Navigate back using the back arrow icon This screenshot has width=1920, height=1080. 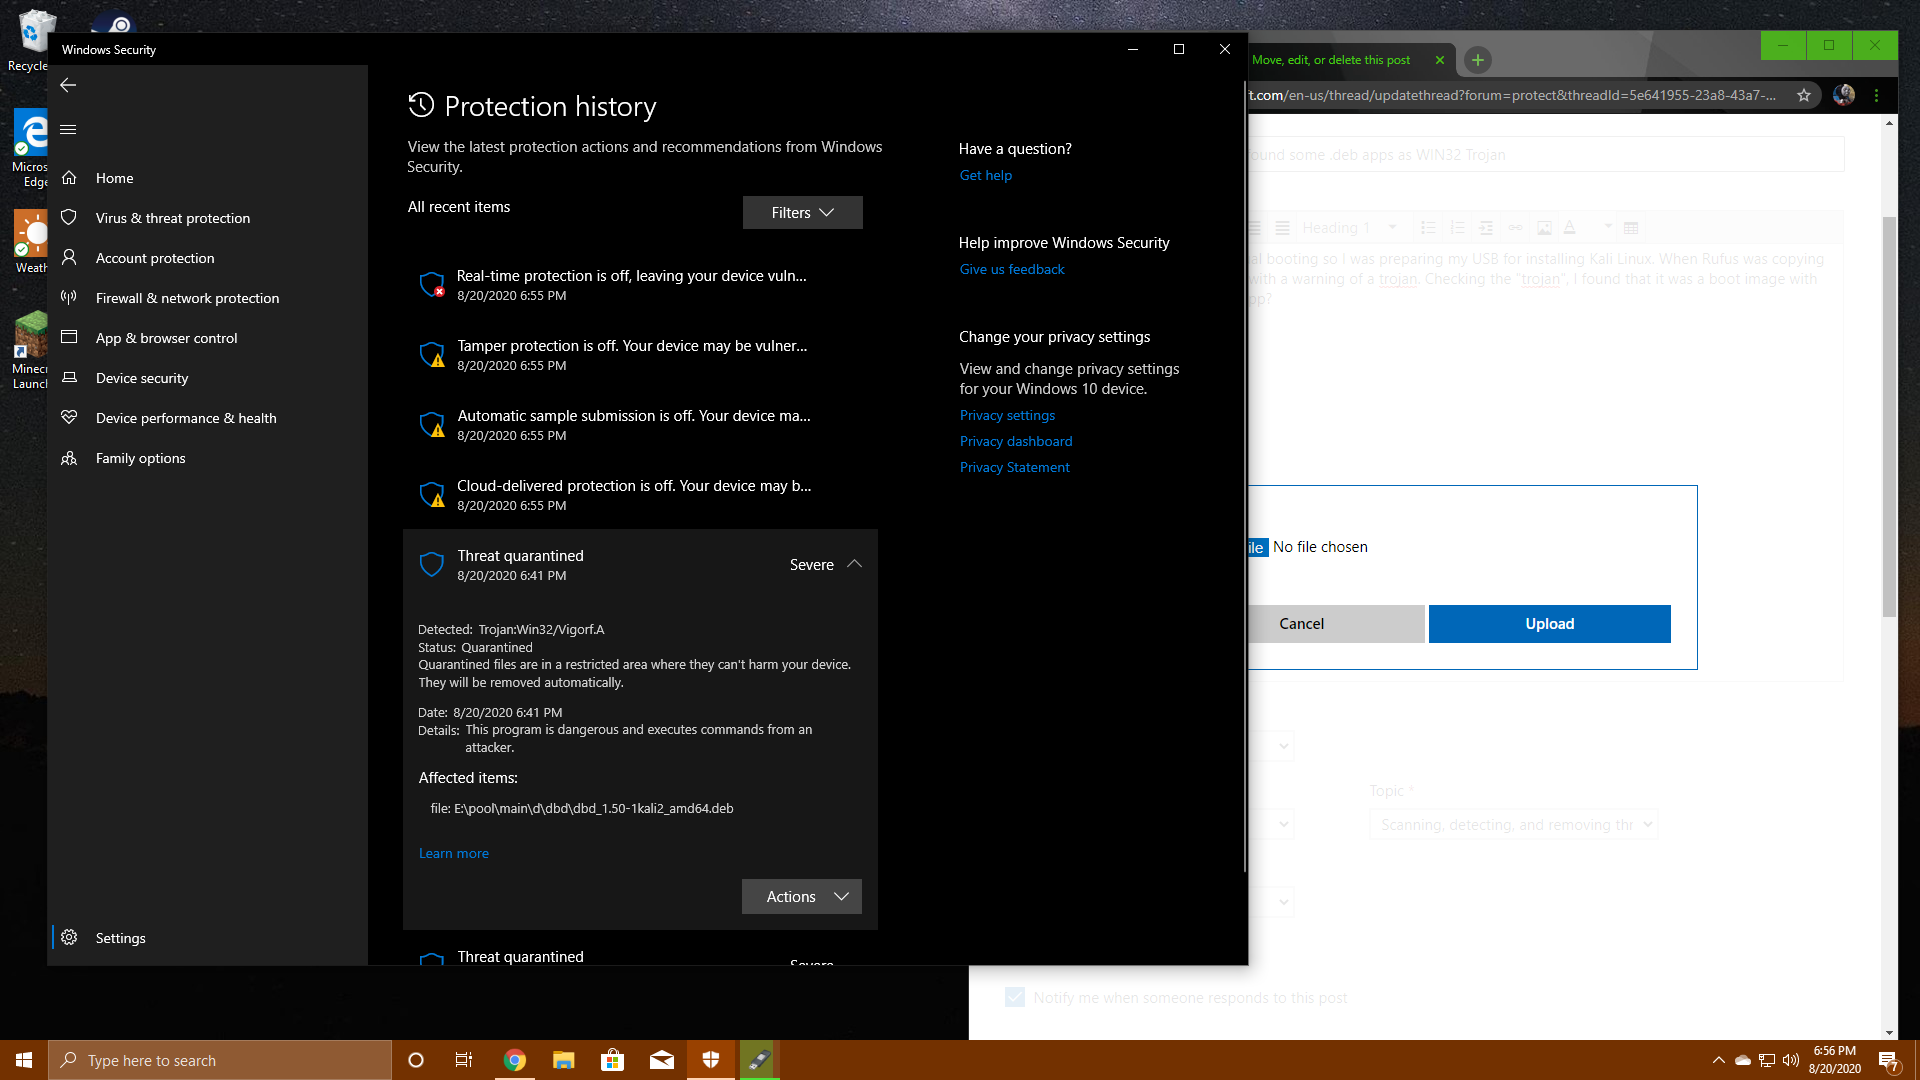(69, 83)
